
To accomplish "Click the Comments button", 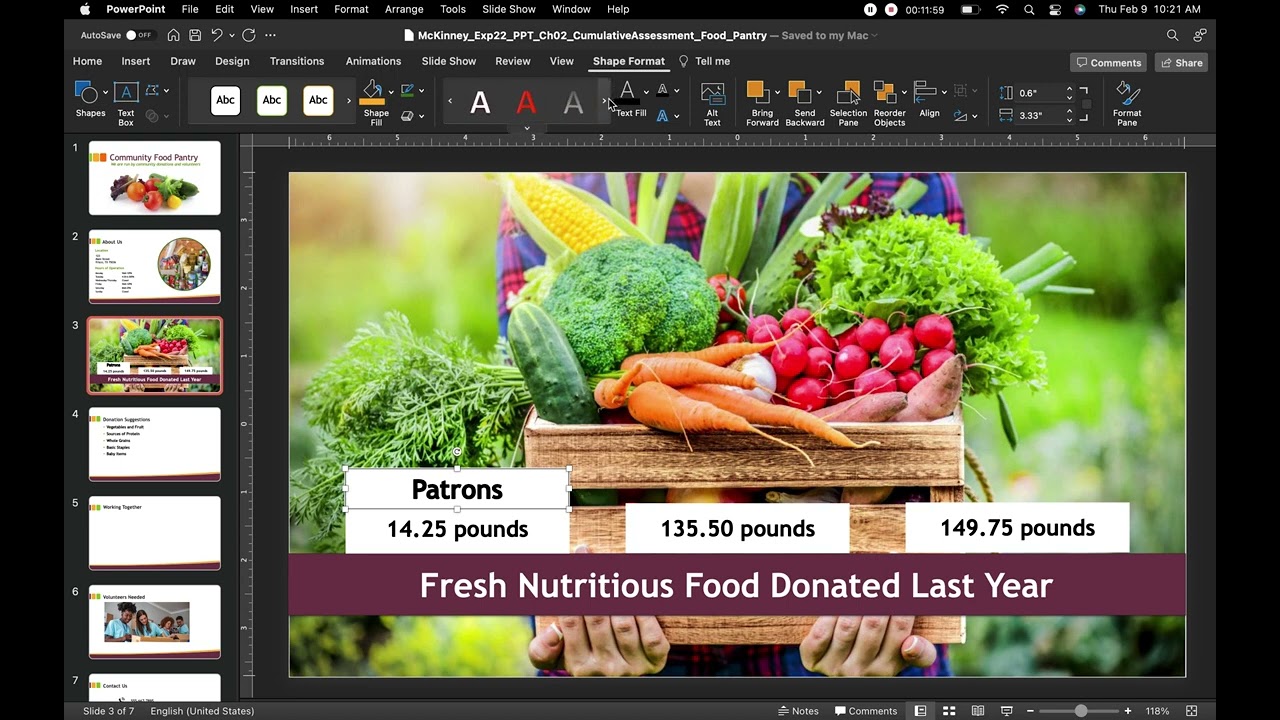I will 1108,62.
